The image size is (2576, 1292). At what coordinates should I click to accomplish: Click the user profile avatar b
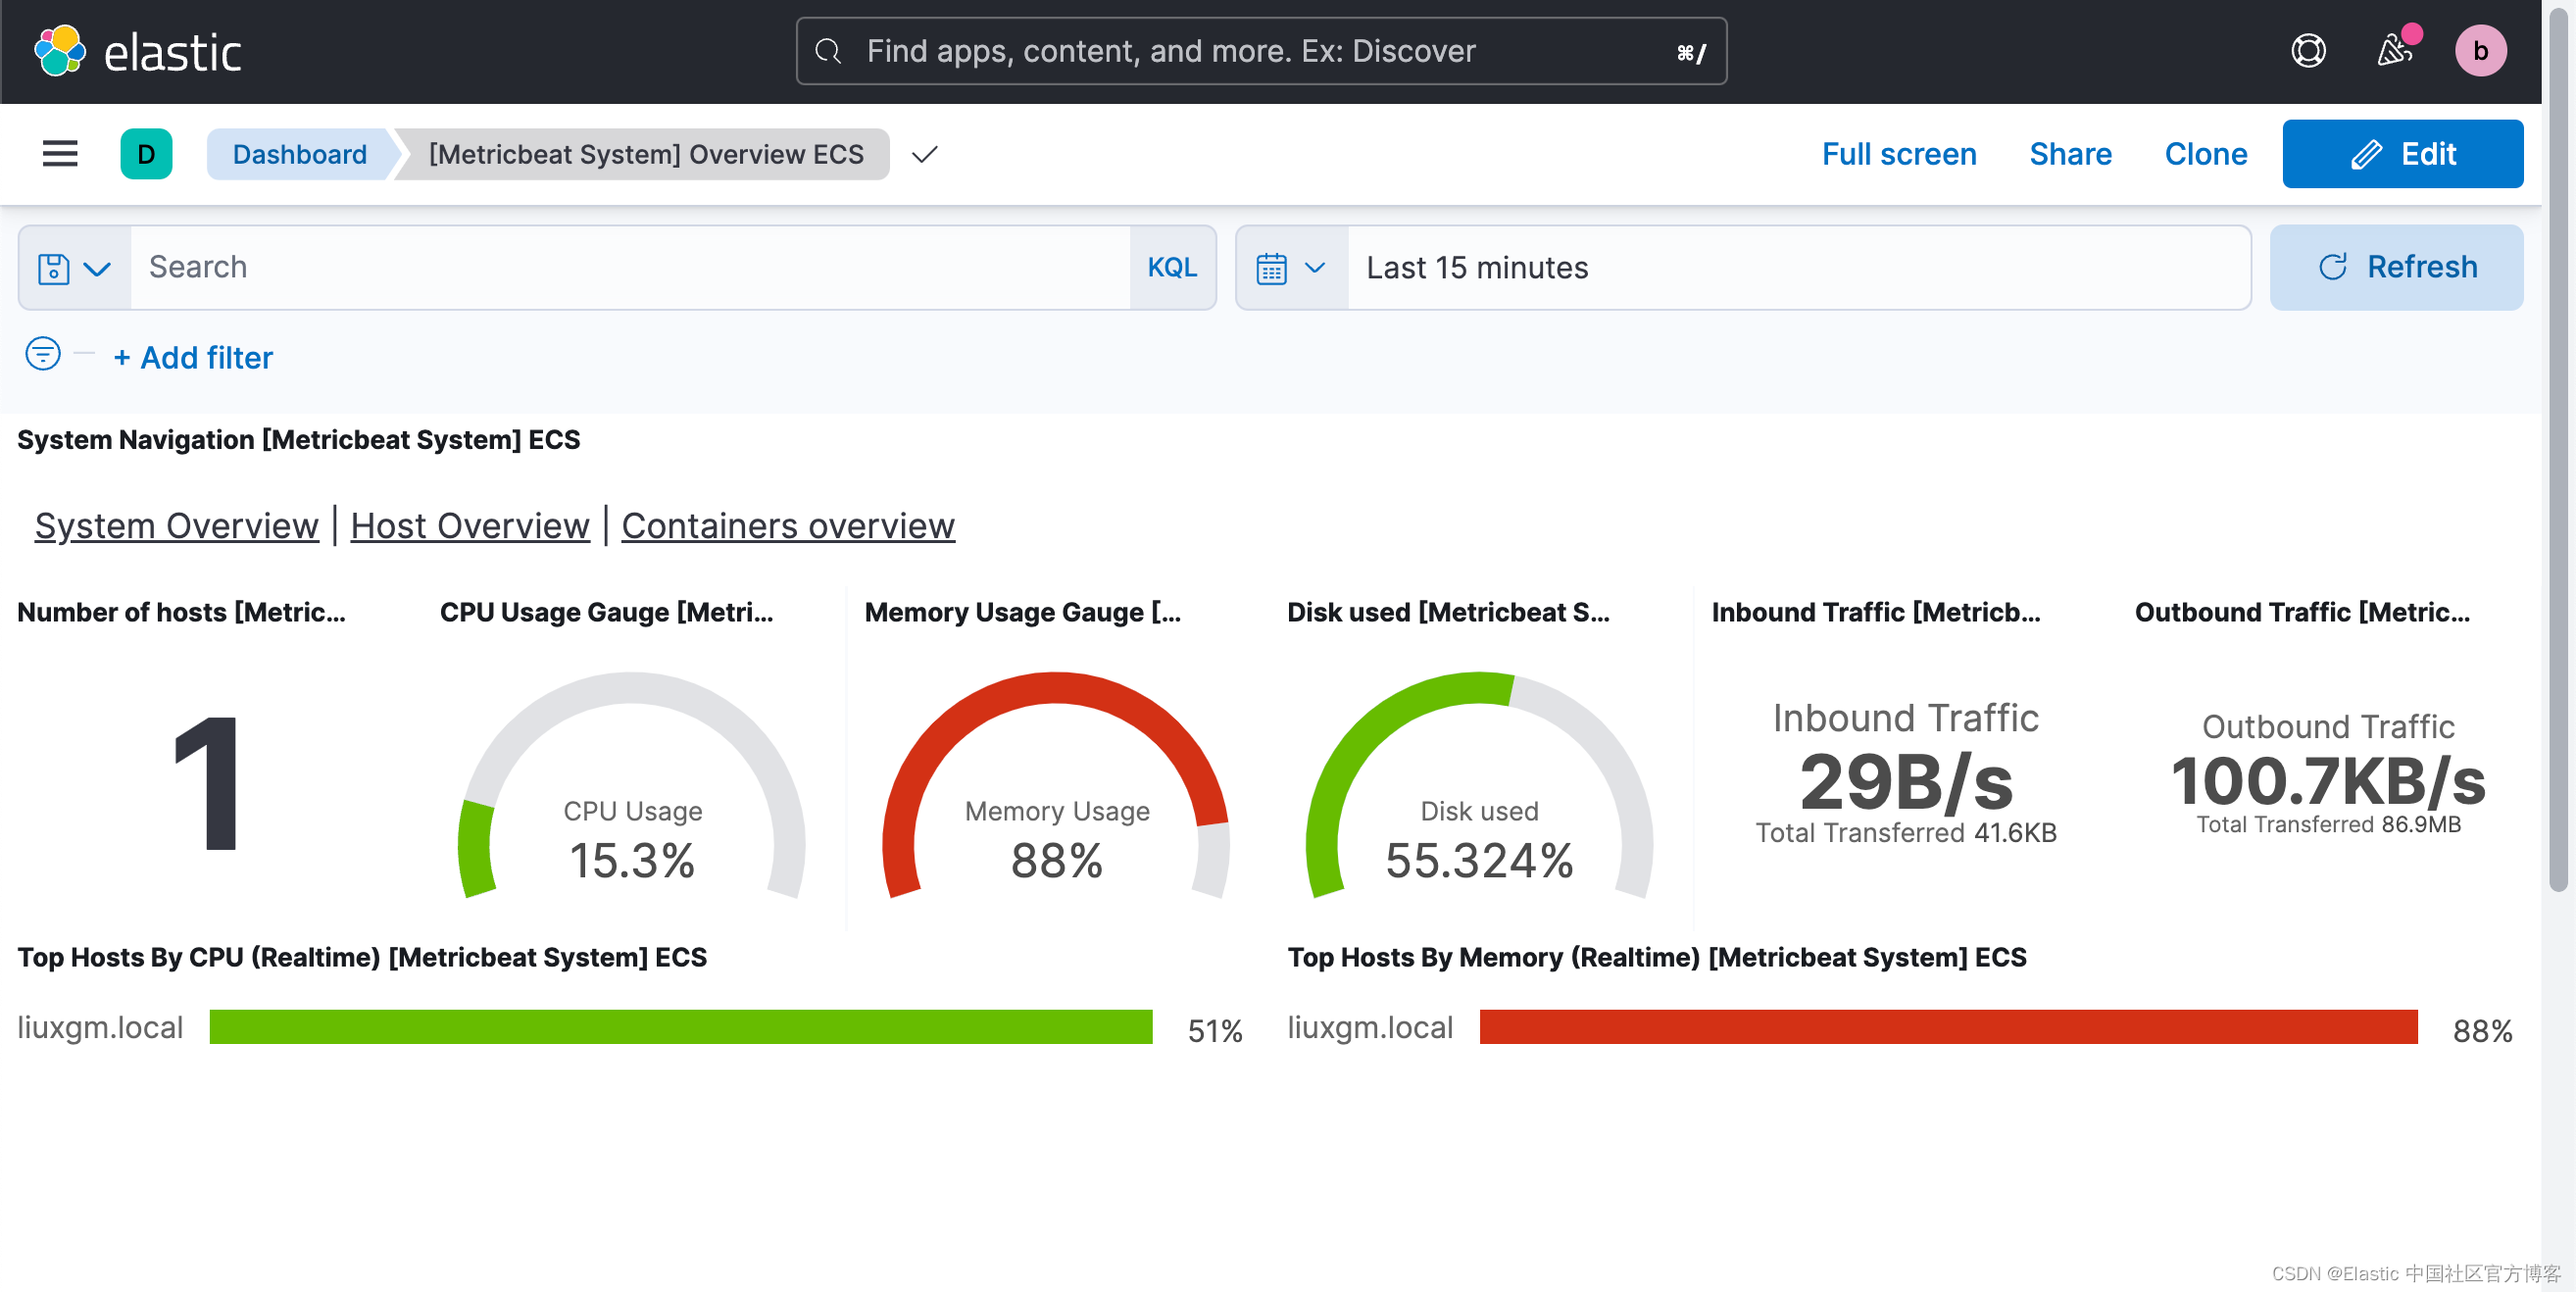(x=2483, y=50)
